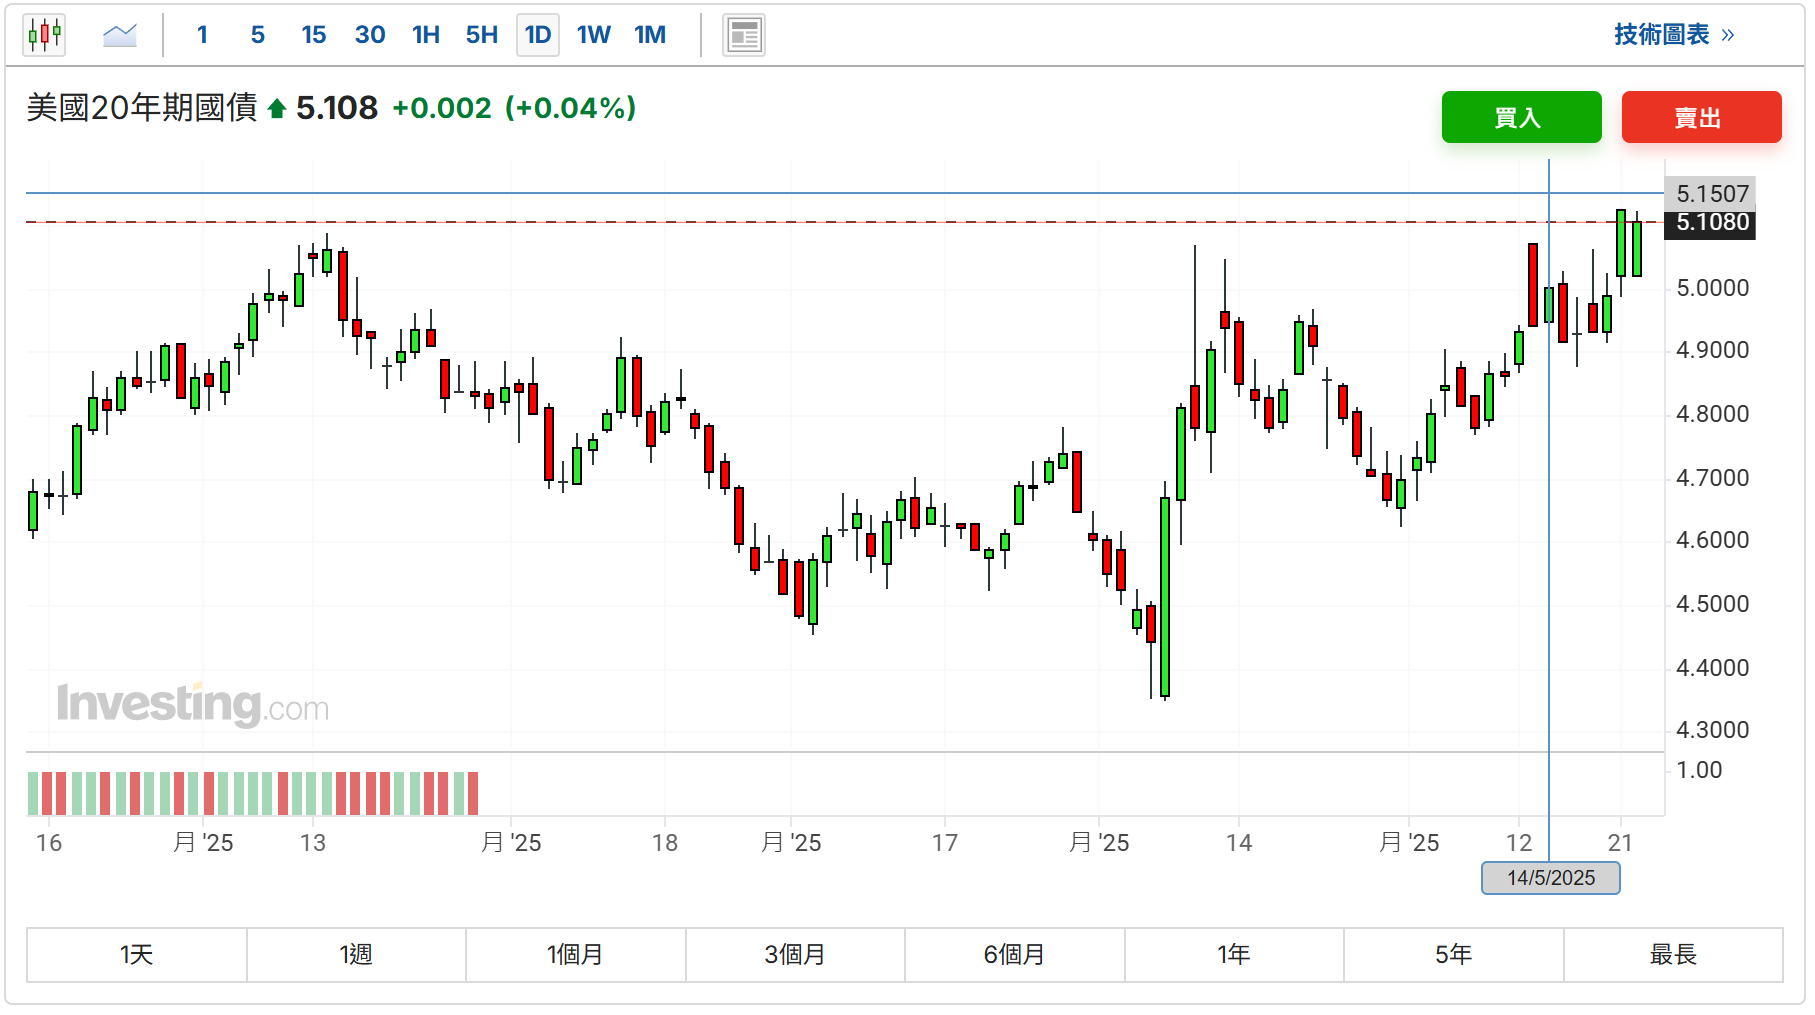Screen dimensions: 1815x1015
Task: Switch to candlestick chart type
Action: click(45, 35)
